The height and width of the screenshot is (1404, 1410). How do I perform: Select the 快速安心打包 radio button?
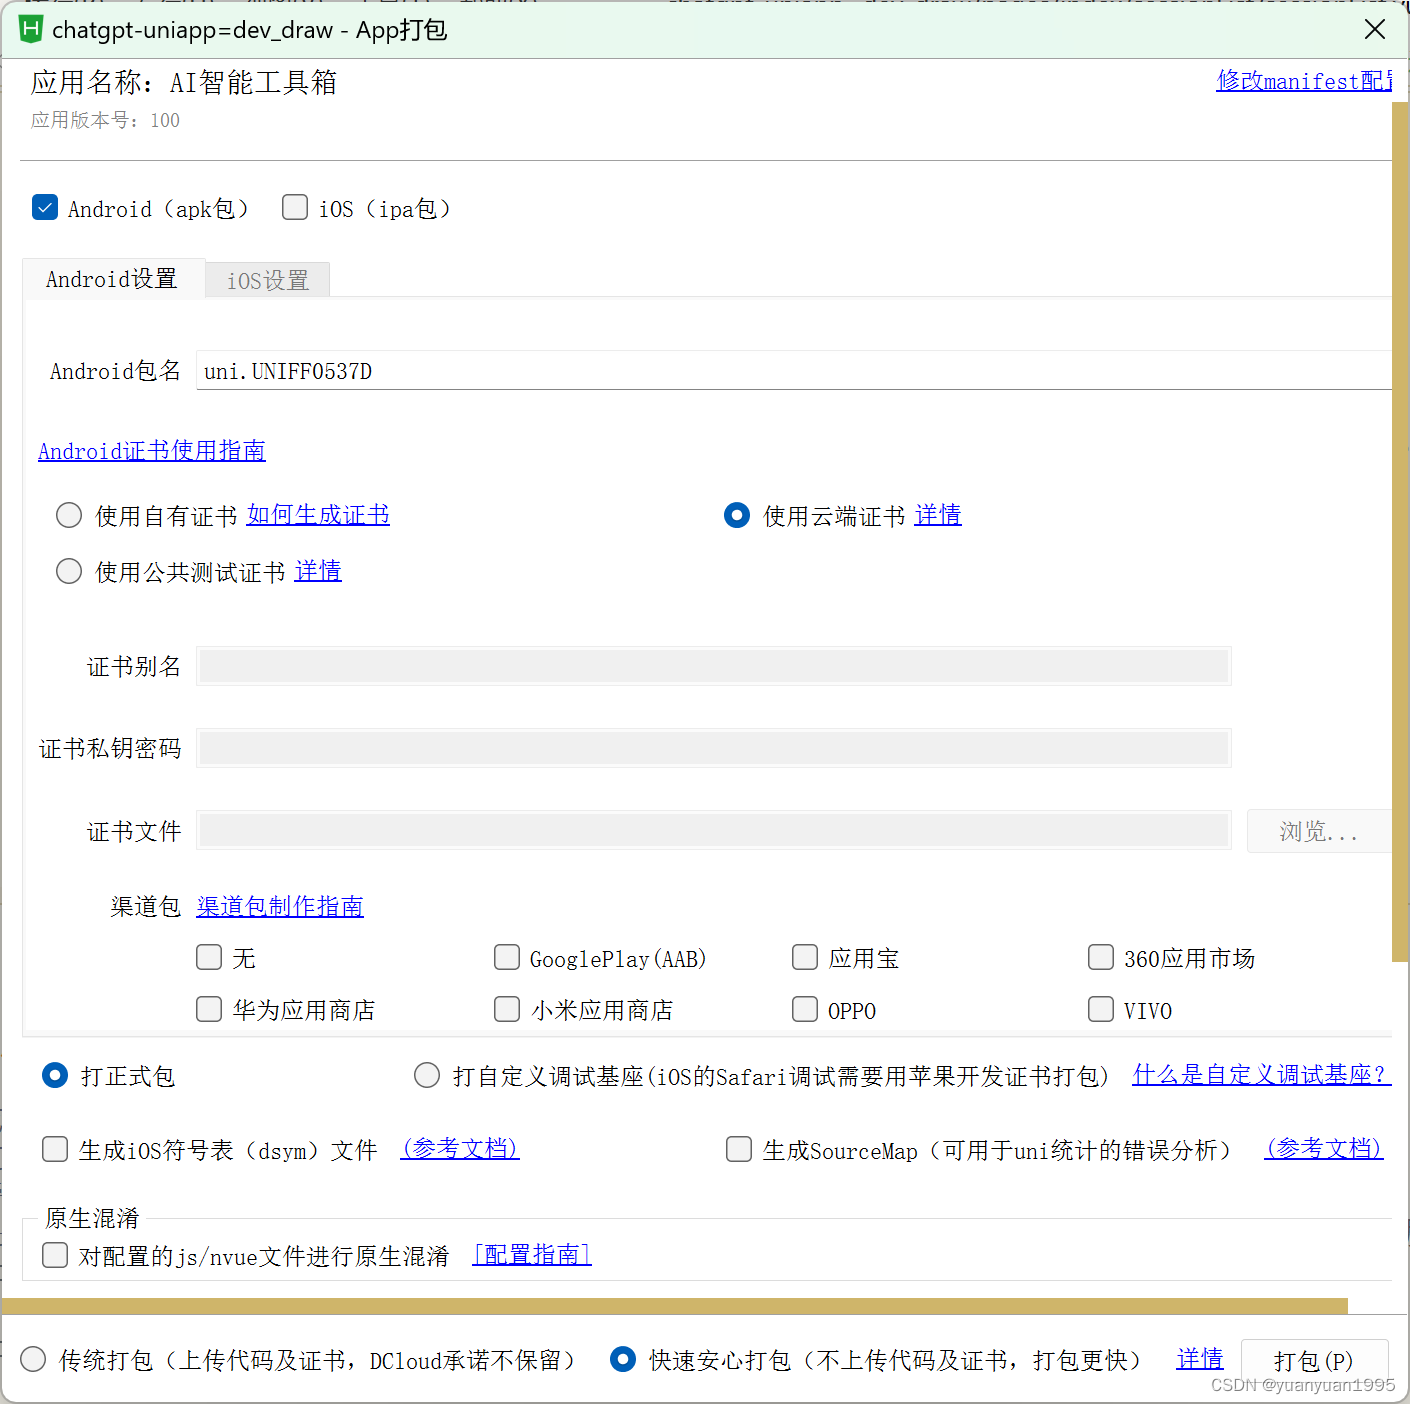tap(623, 1359)
